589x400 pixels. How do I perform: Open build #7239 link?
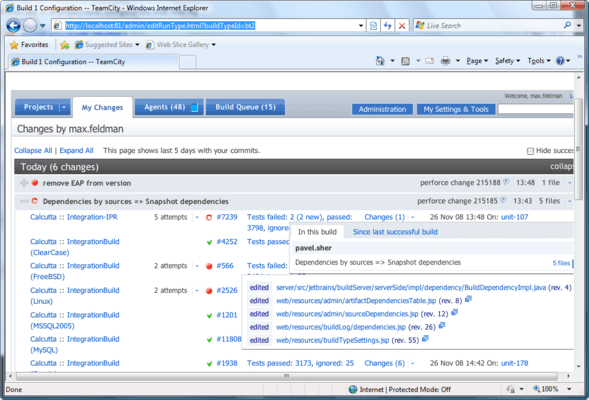pos(227,217)
